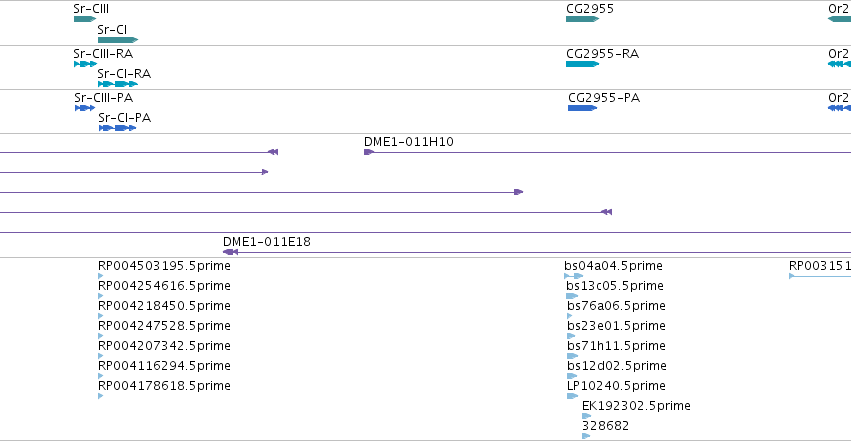This screenshot has width=851, height=441.
Task: Click the bs23e01.5prime label text
Action: click(617, 326)
